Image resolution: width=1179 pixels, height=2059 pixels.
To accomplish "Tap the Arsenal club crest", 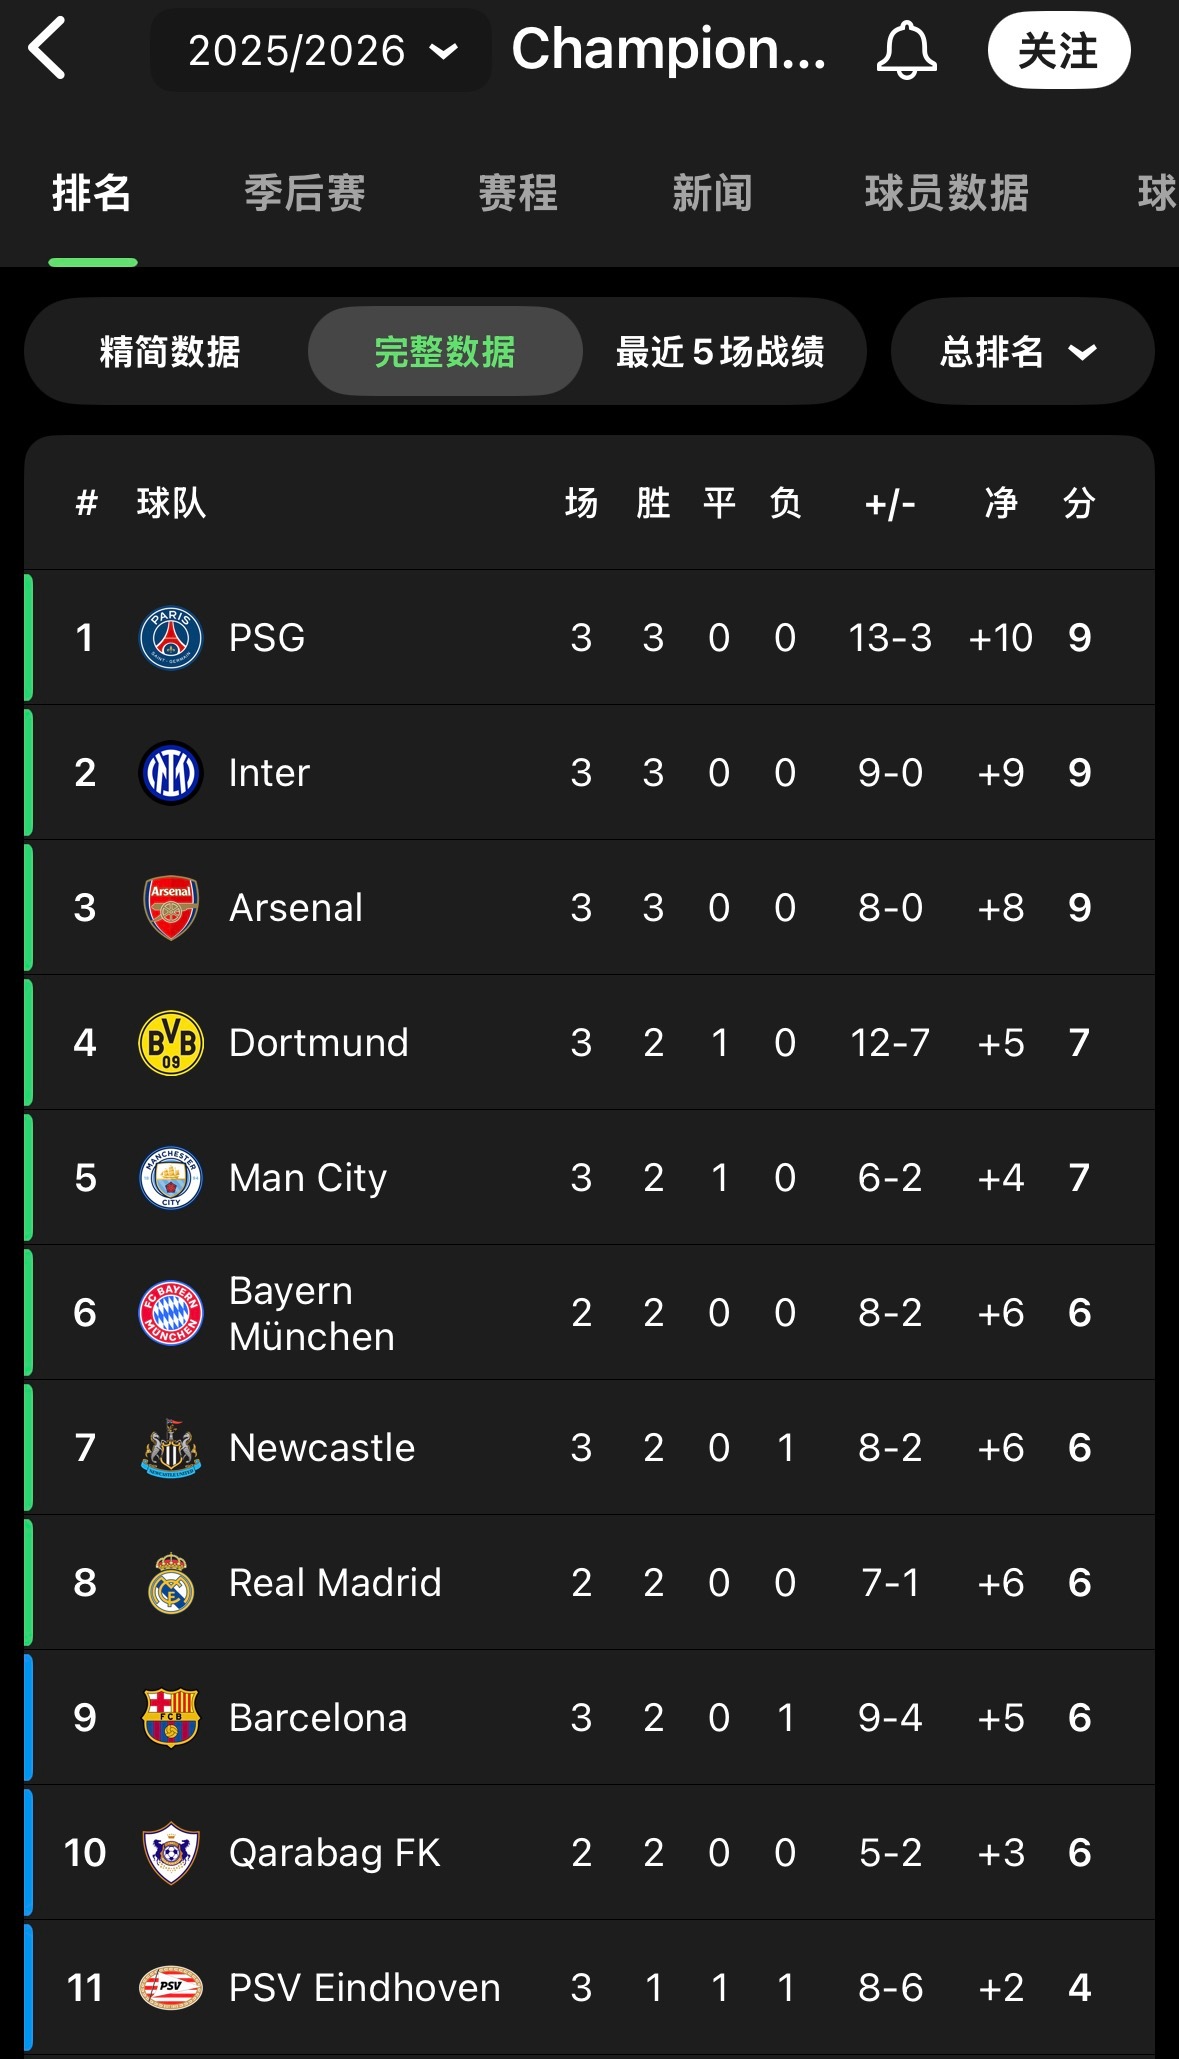I will (171, 908).
